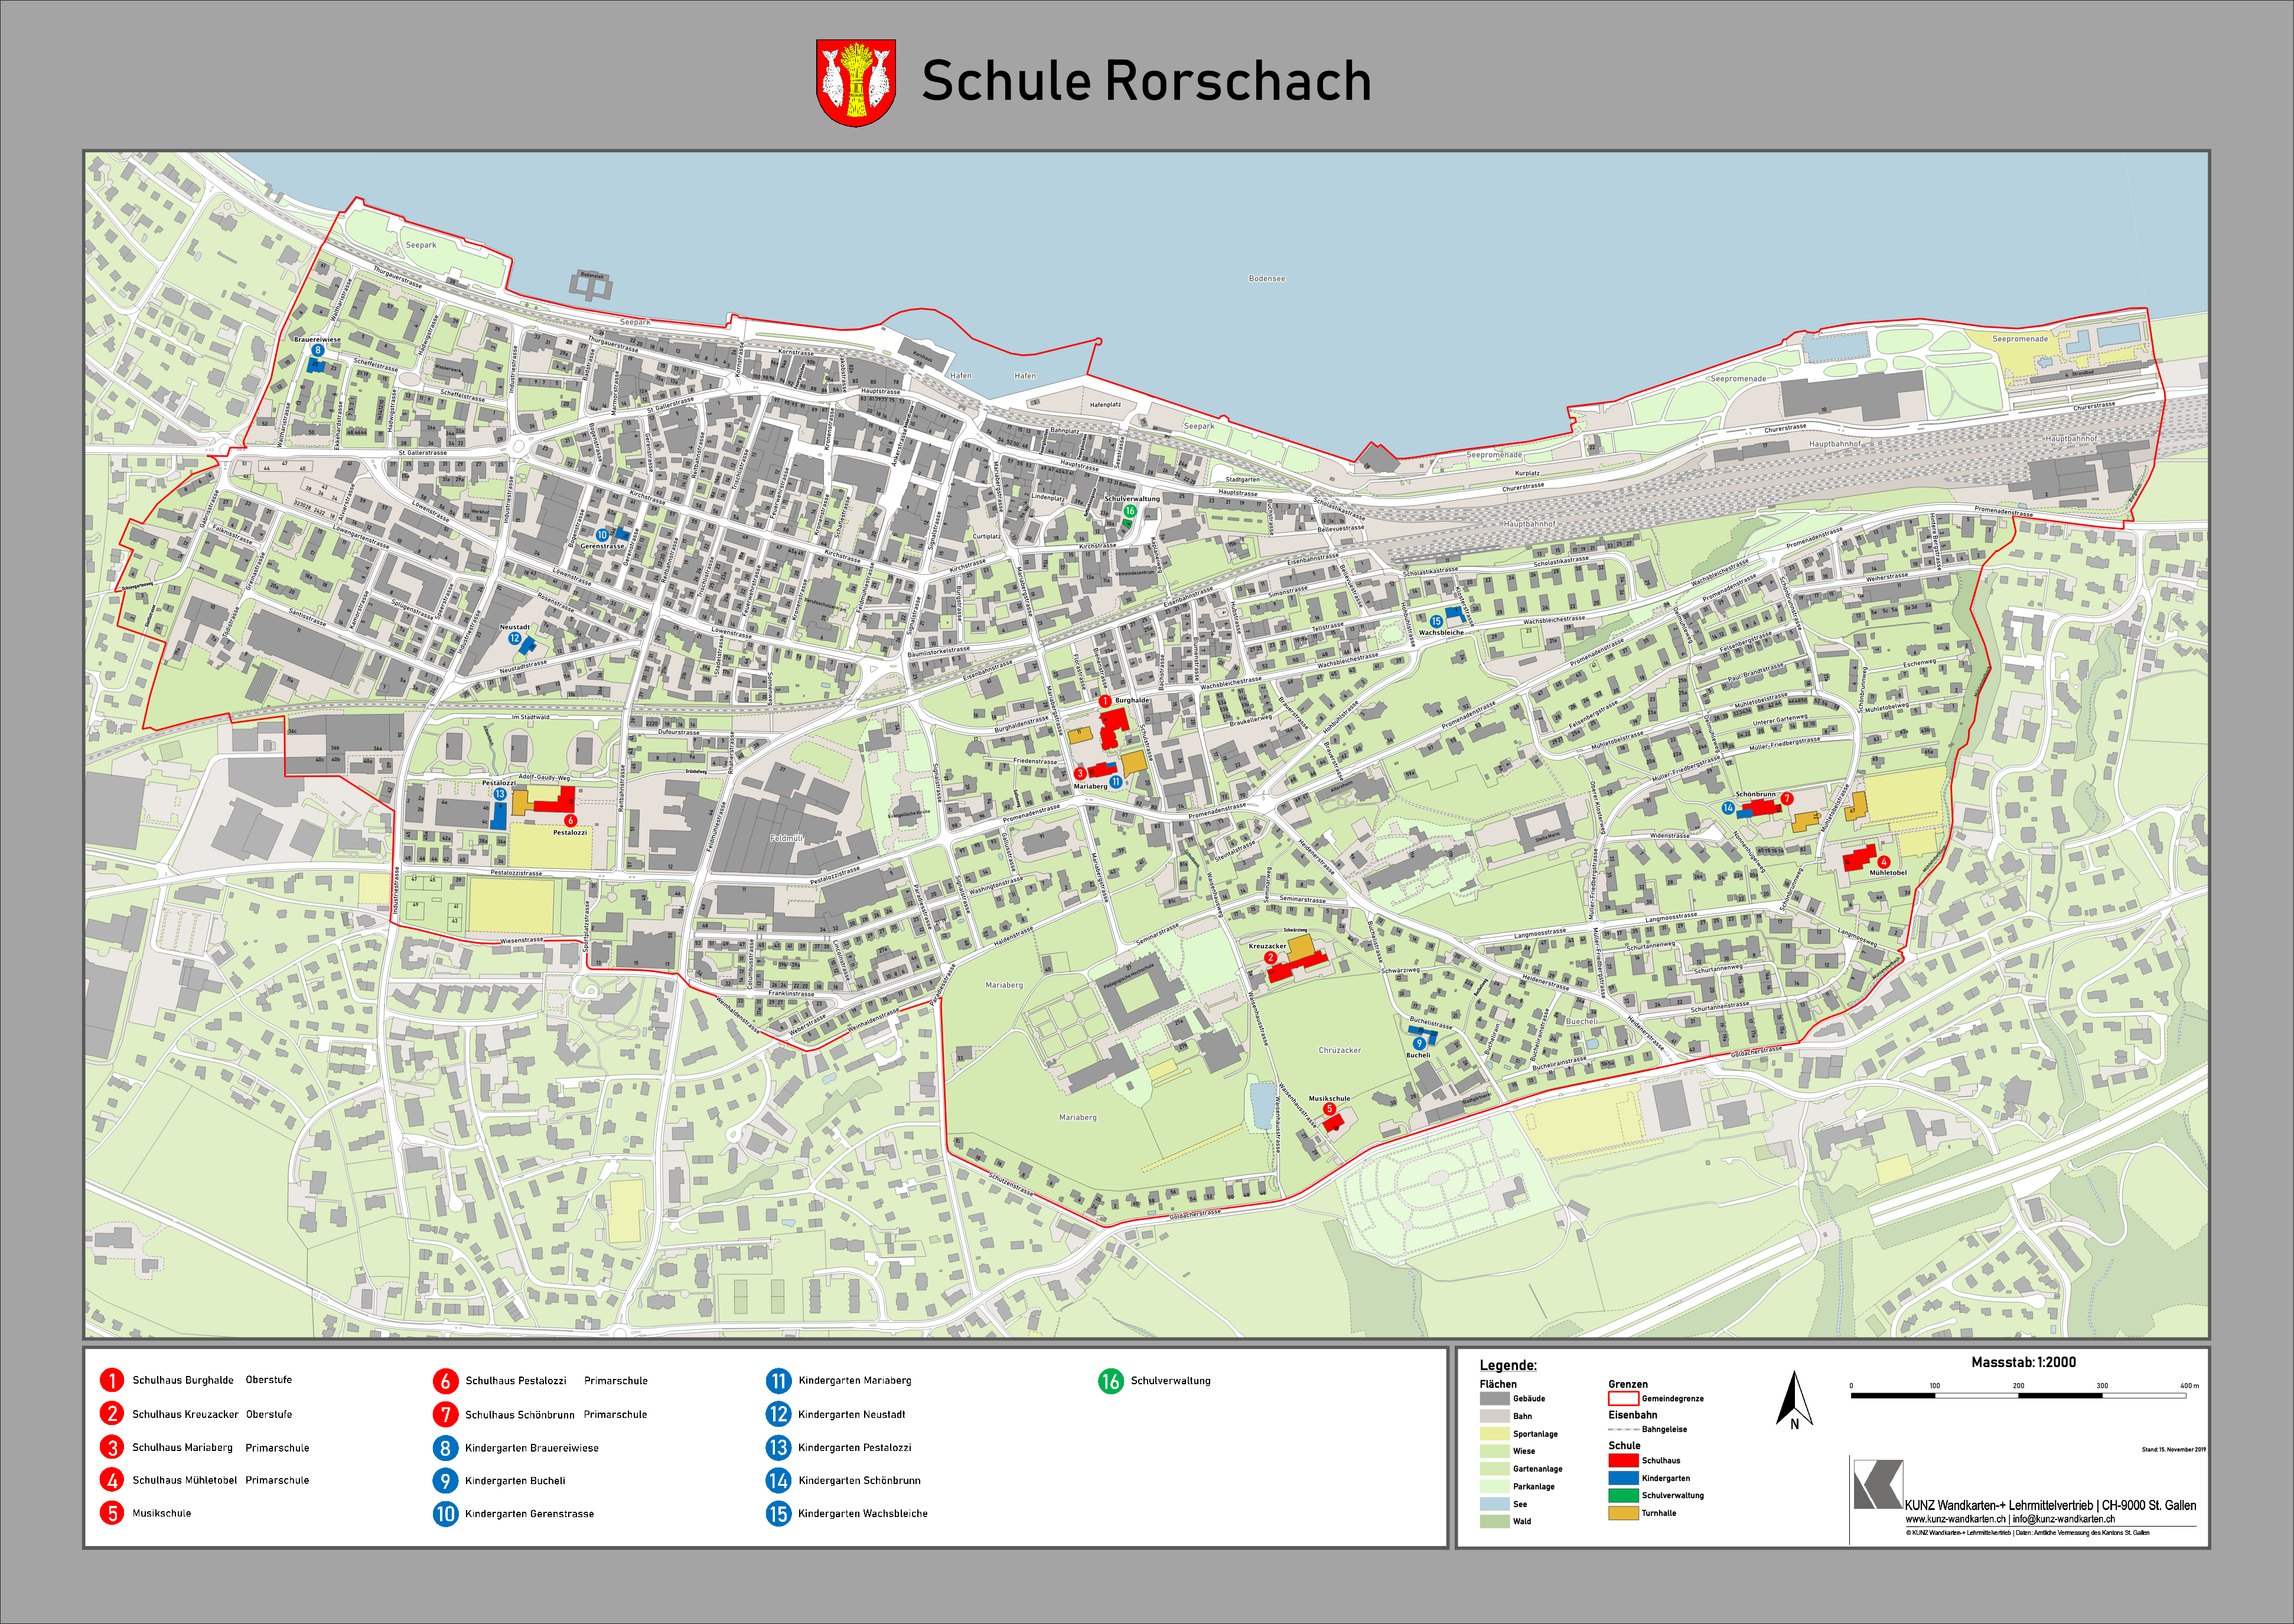2294x1624 pixels.
Task: Click blue Wachsbleiche 15 marker on map
Action: click(x=1436, y=622)
